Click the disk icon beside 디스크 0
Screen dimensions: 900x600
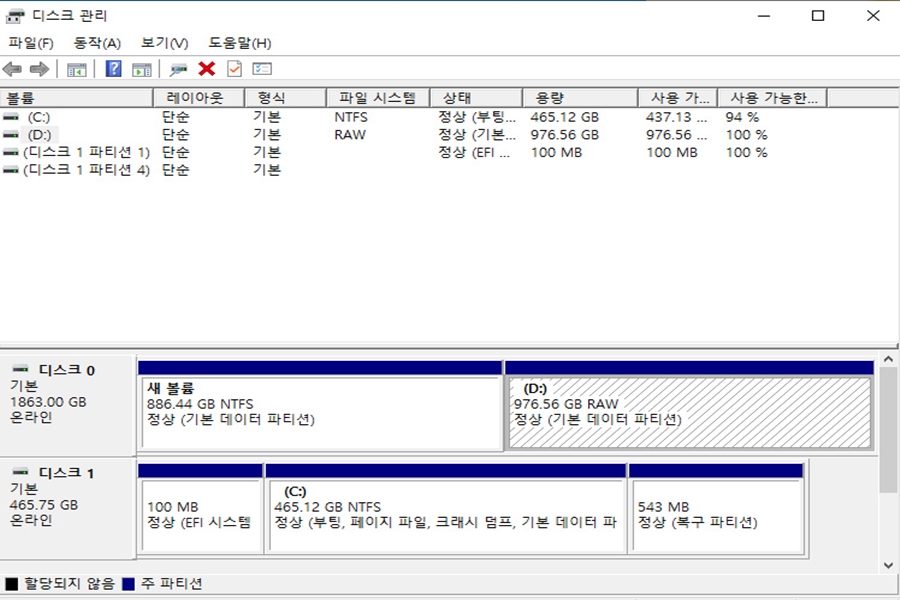[x=21, y=369]
